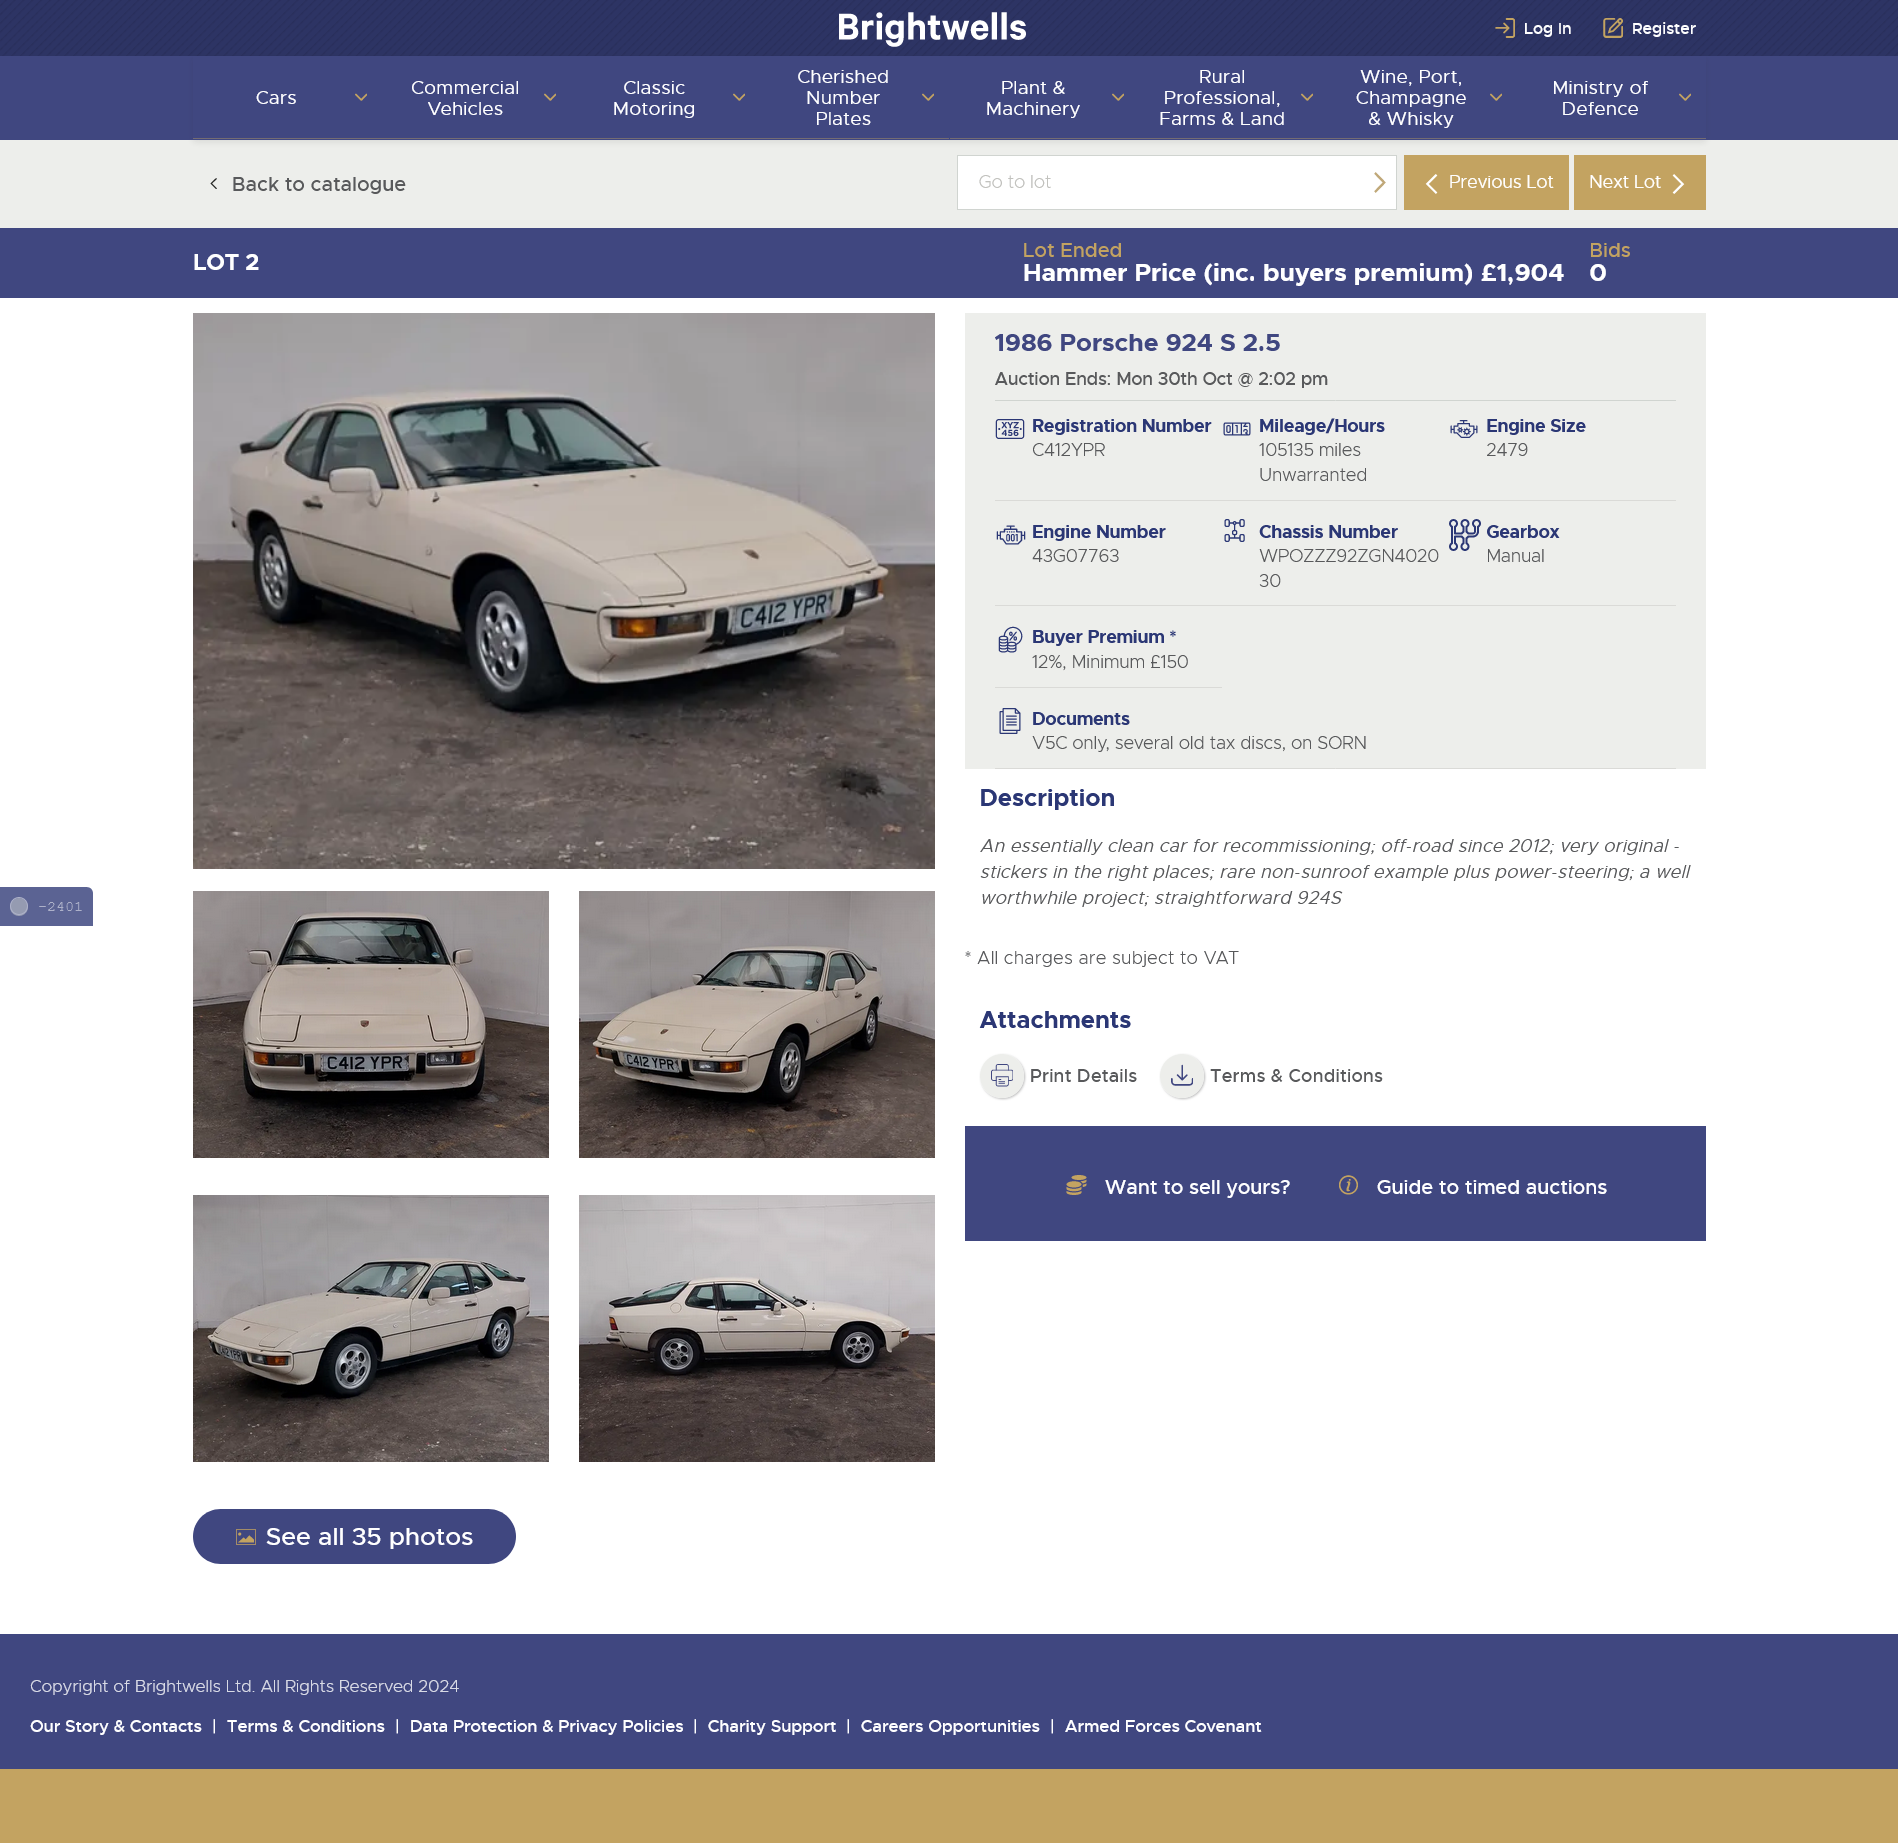Click the Registration Number plate icon
The height and width of the screenshot is (1843, 1898).
1010,429
